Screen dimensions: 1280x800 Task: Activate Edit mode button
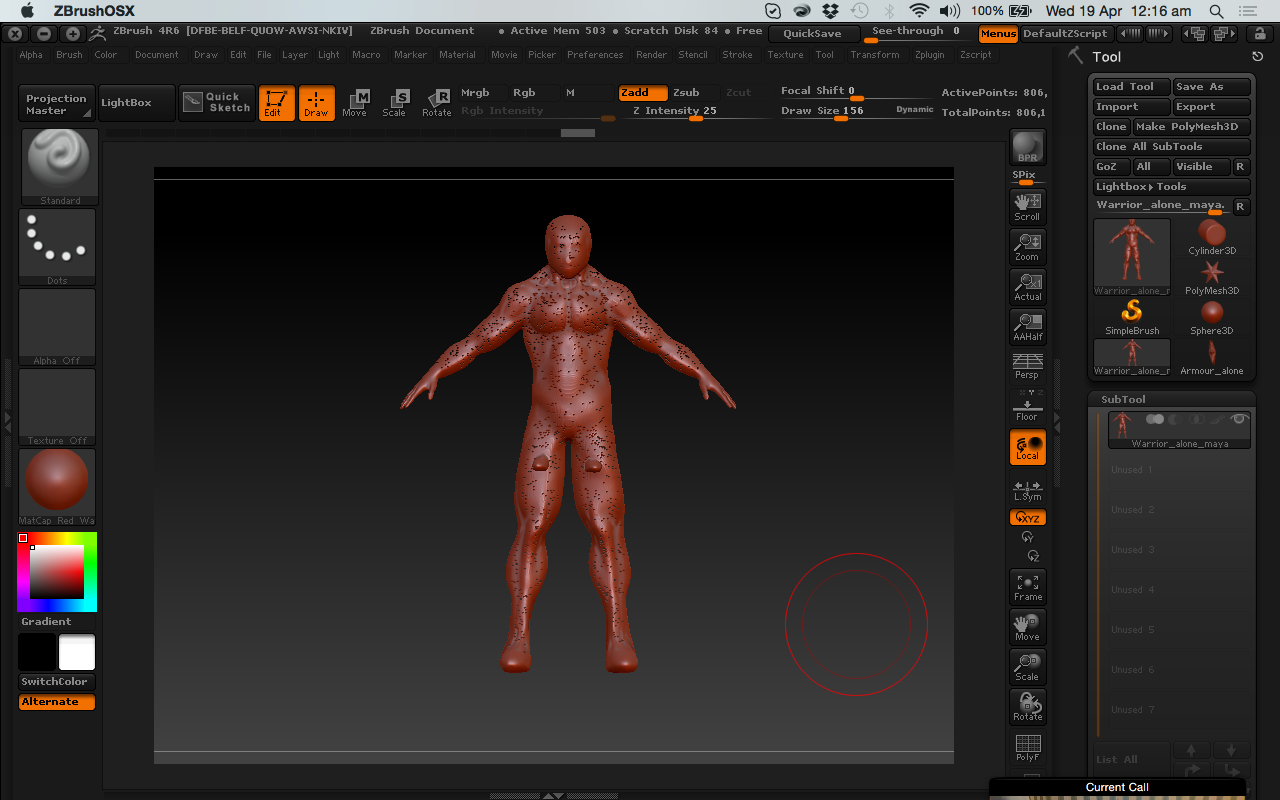coord(276,103)
